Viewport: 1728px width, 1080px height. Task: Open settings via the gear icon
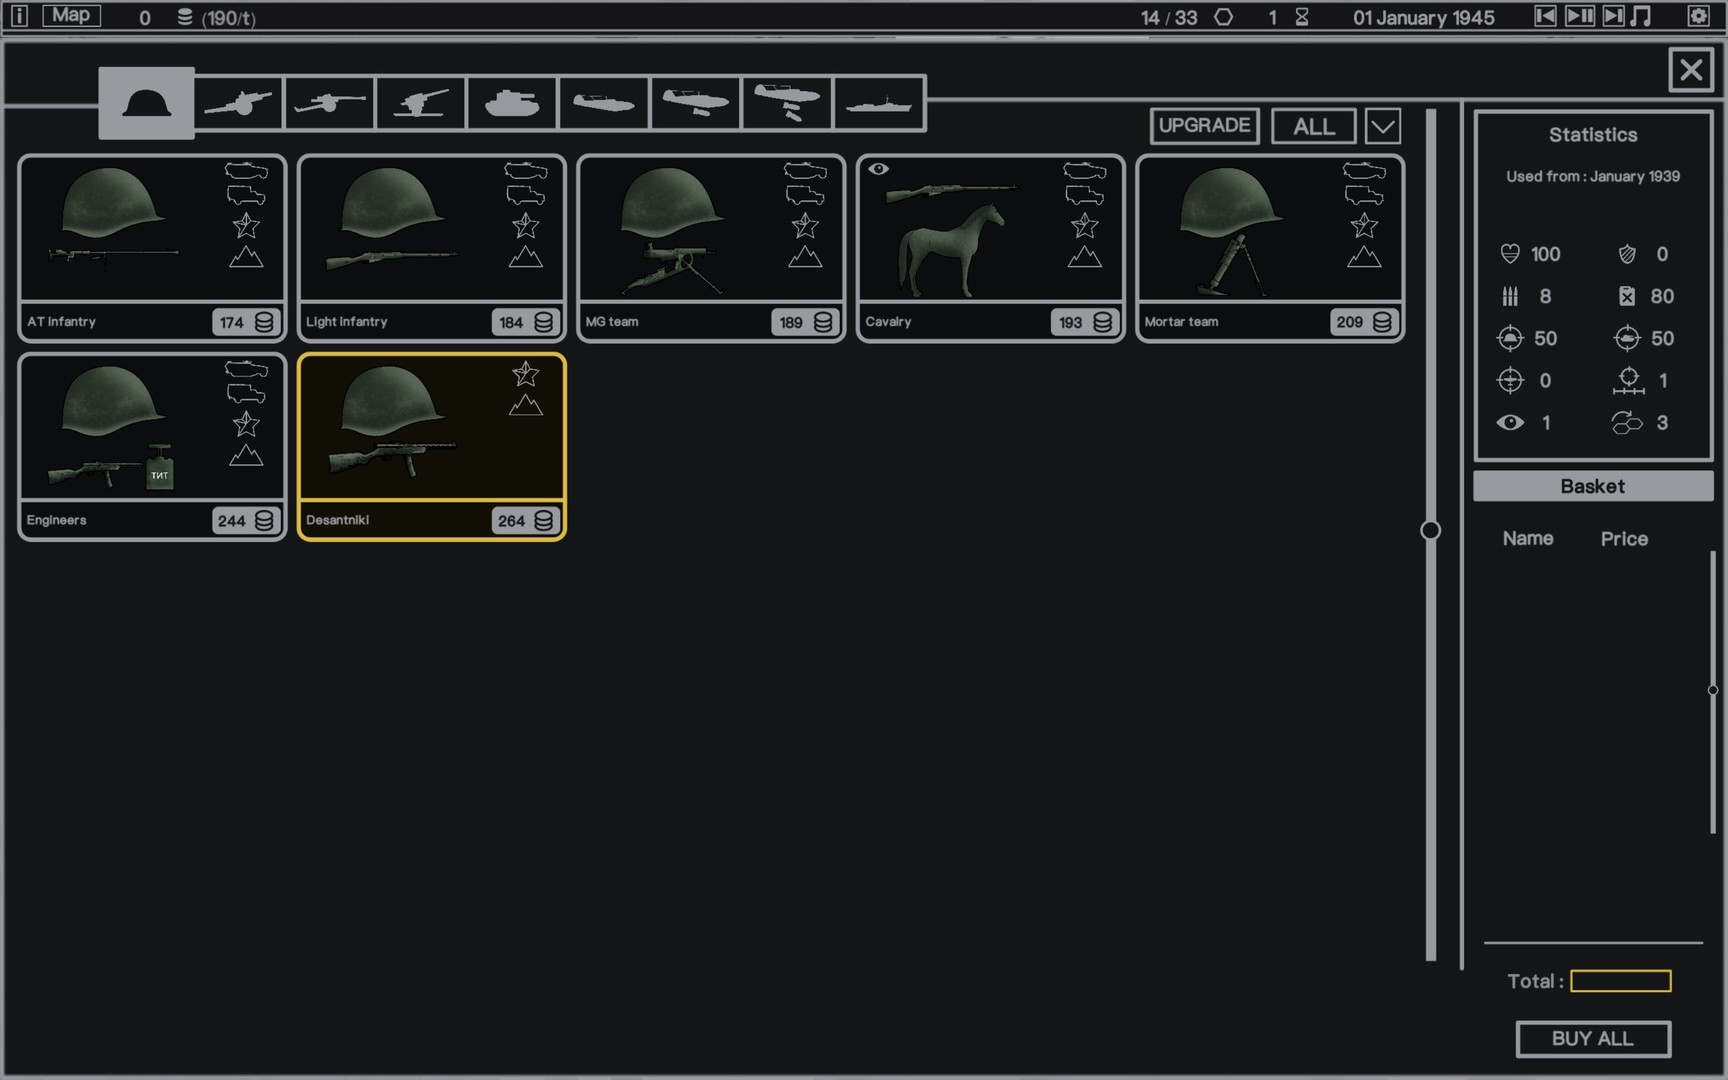pos(1698,16)
